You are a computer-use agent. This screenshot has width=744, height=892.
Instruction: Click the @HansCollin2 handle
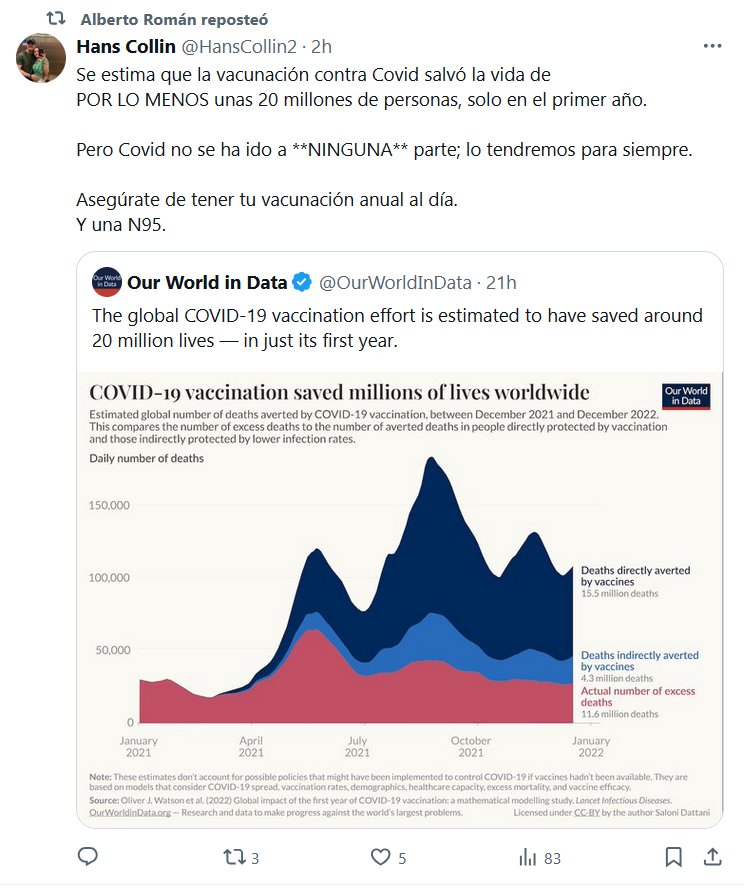coord(242,46)
